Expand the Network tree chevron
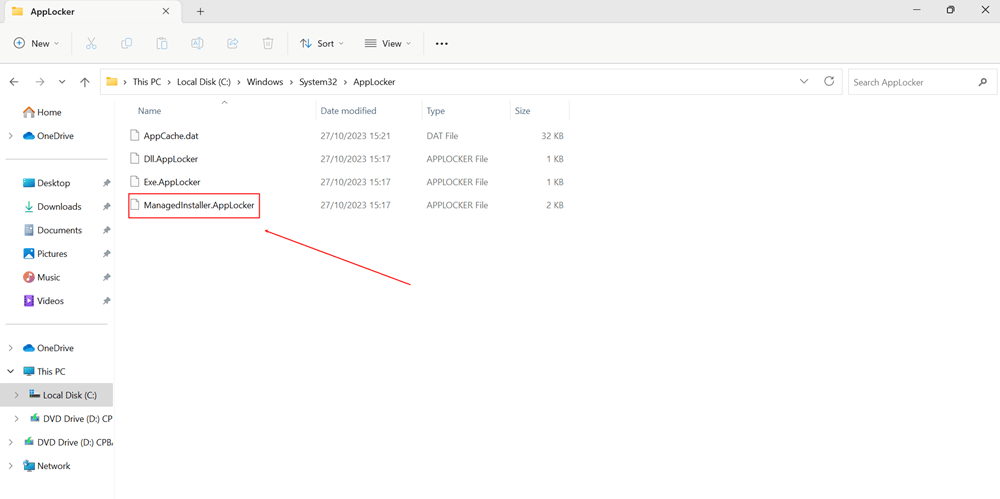The height and width of the screenshot is (499, 1000). point(10,466)
